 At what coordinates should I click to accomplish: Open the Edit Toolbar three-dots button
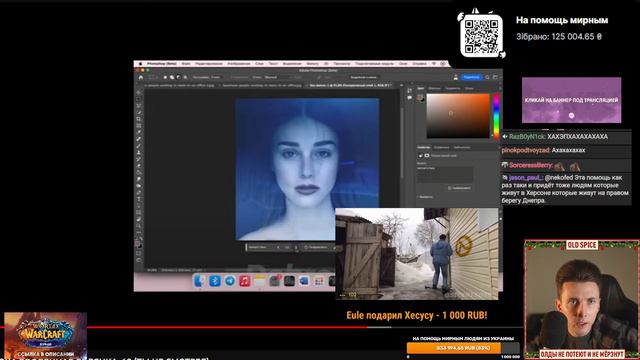(138, 232)
